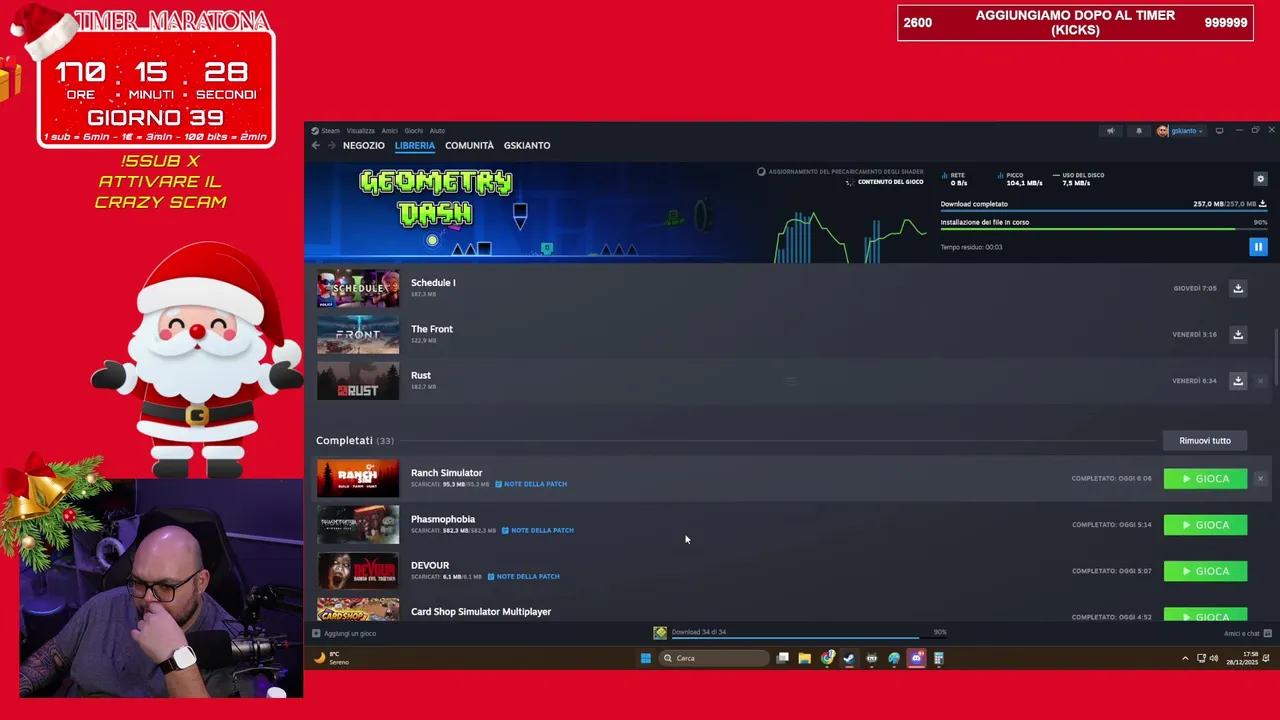This screenshot has height=720, width=1280.
Task: Open Ranch Simulator patch notes link
Action: coord(531,484)
